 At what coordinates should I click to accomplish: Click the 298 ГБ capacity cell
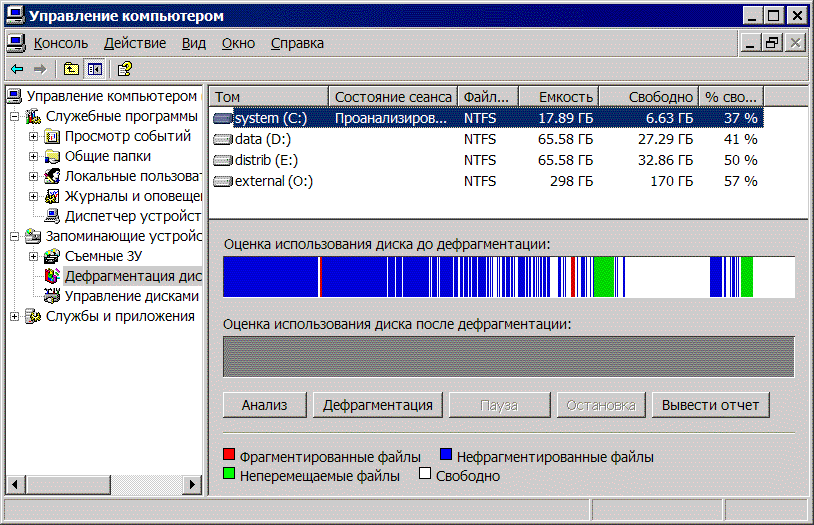[x=571, y=181]
